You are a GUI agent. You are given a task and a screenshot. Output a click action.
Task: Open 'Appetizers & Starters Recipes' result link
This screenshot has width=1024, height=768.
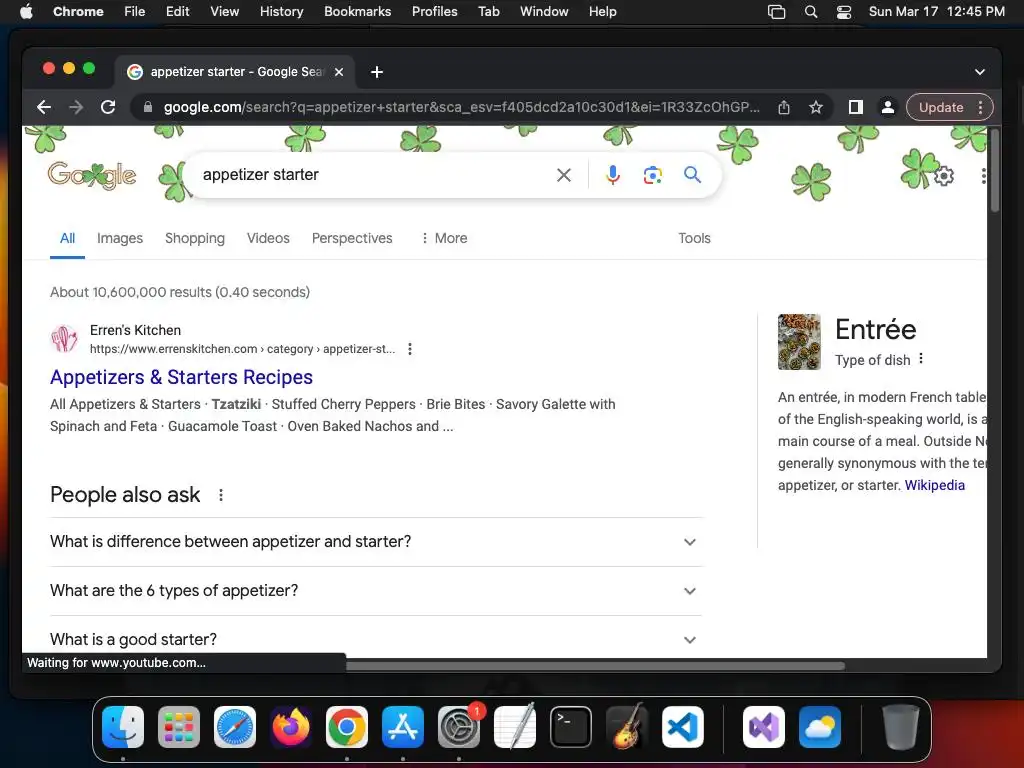182,377
